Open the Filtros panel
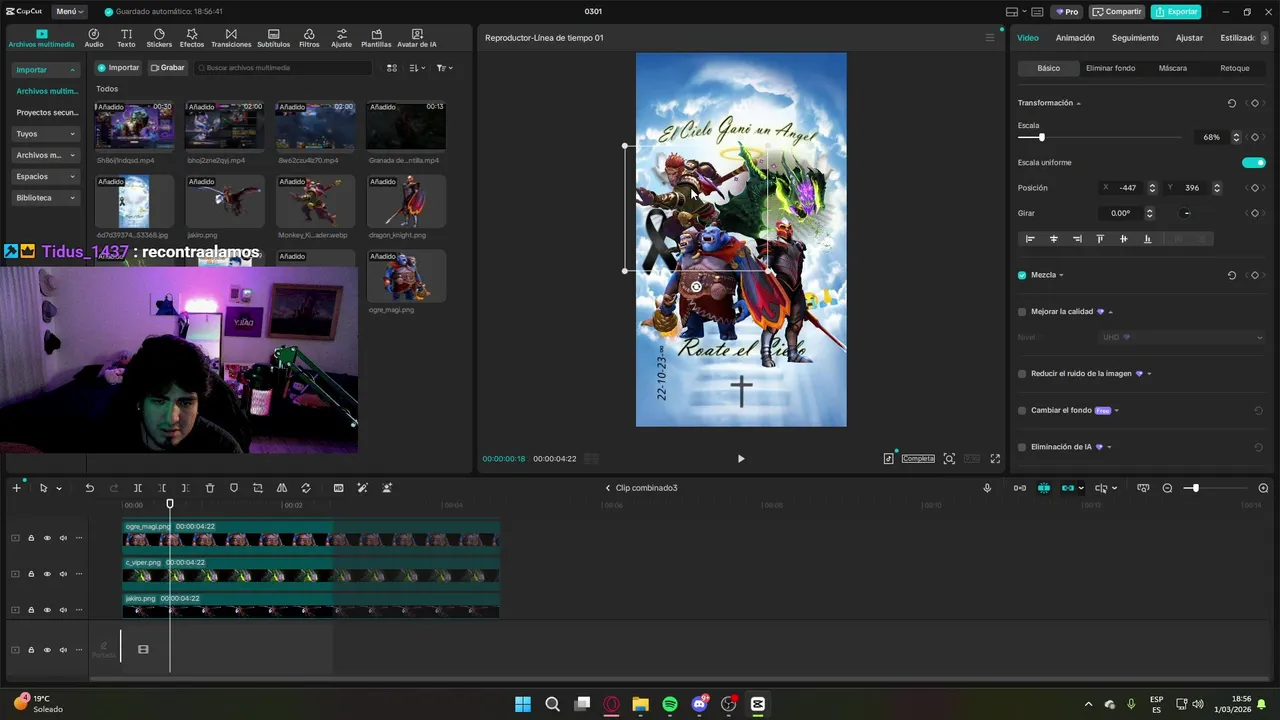The height and width of the screenshot is (720, 1280). (x=309, y=38)
